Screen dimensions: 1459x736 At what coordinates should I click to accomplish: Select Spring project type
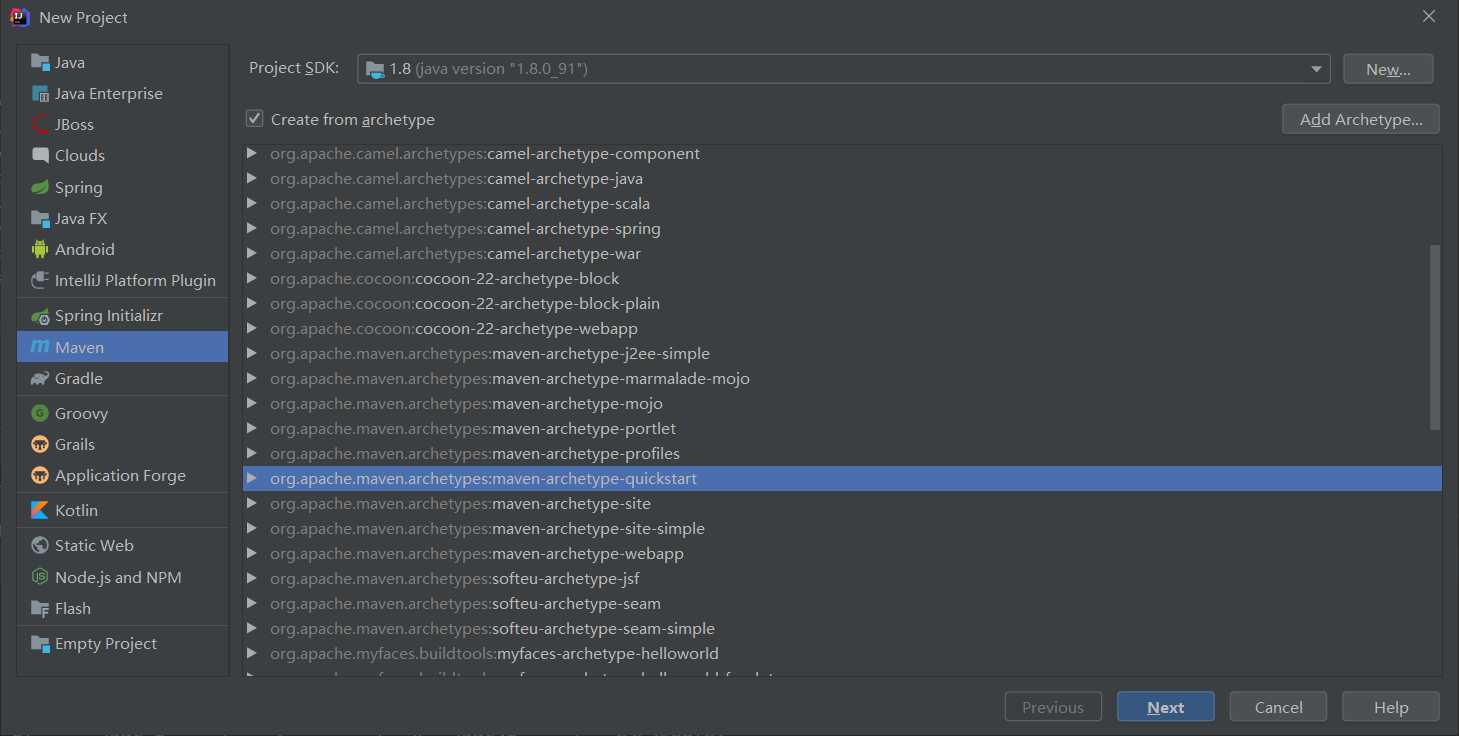(x=123, y=187)
